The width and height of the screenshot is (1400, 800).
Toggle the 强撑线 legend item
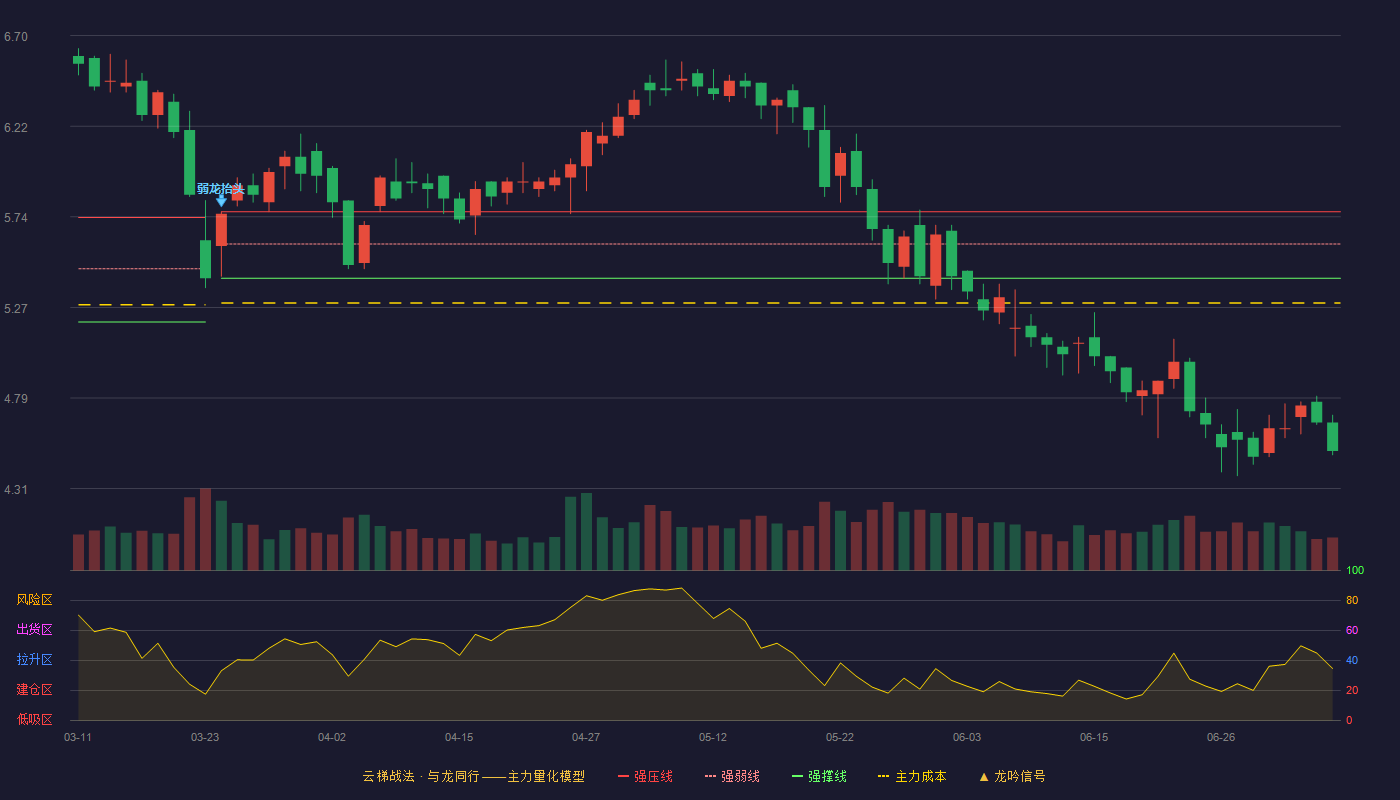point(819,776)
